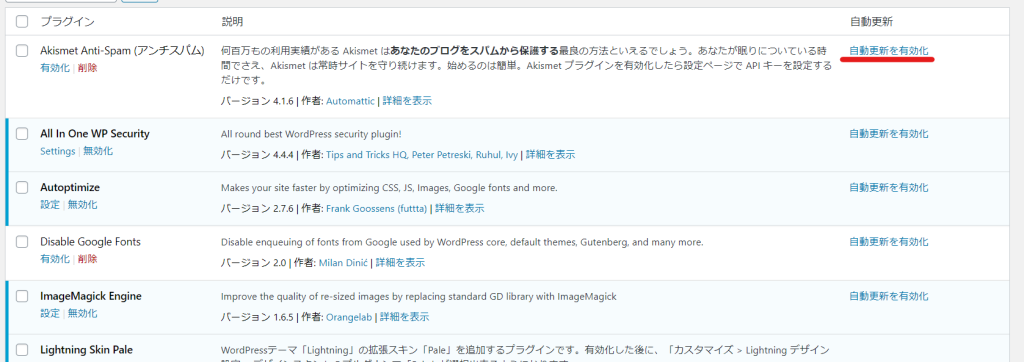Click the 'Improve the quality of re-sized images' description
Screen dimensions: 1024x362
(419, 297)
